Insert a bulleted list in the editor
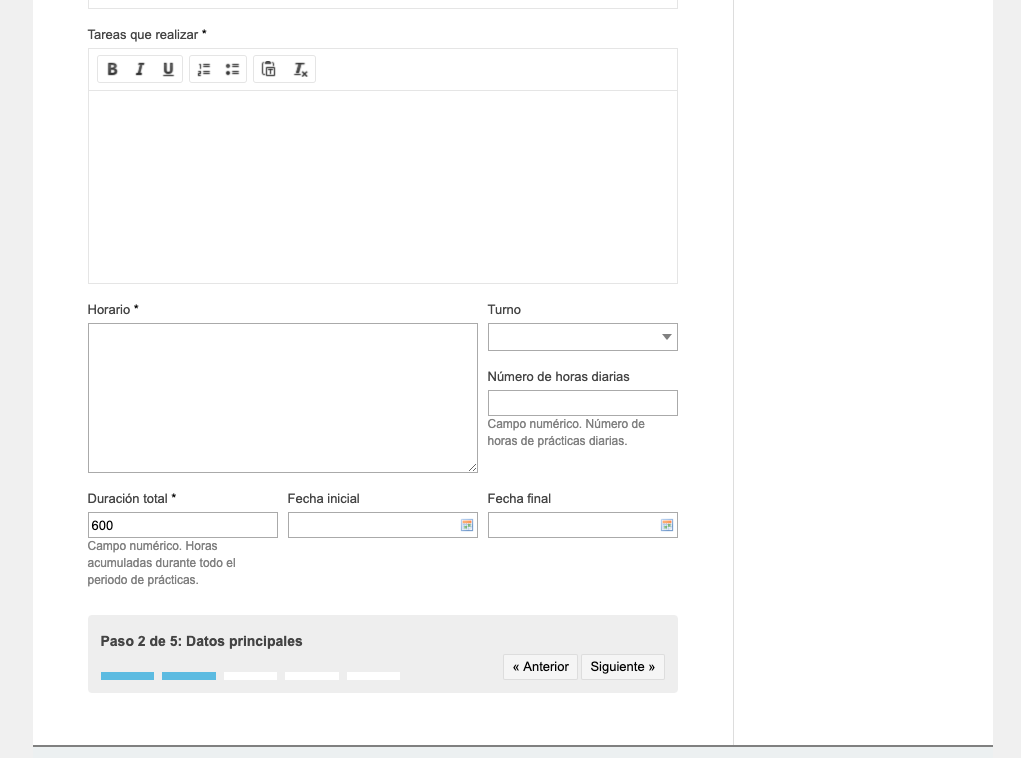 pyautogui.click(x=232, y=70)
